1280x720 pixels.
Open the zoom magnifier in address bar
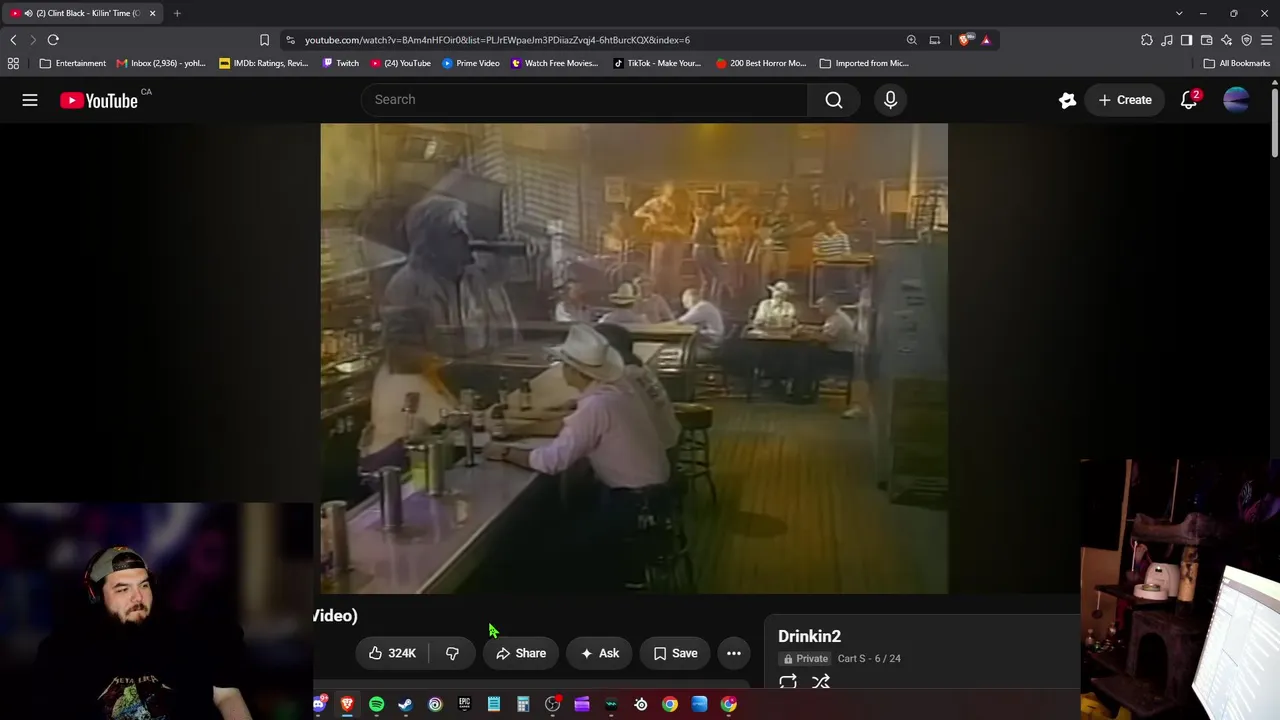point(912,40)
